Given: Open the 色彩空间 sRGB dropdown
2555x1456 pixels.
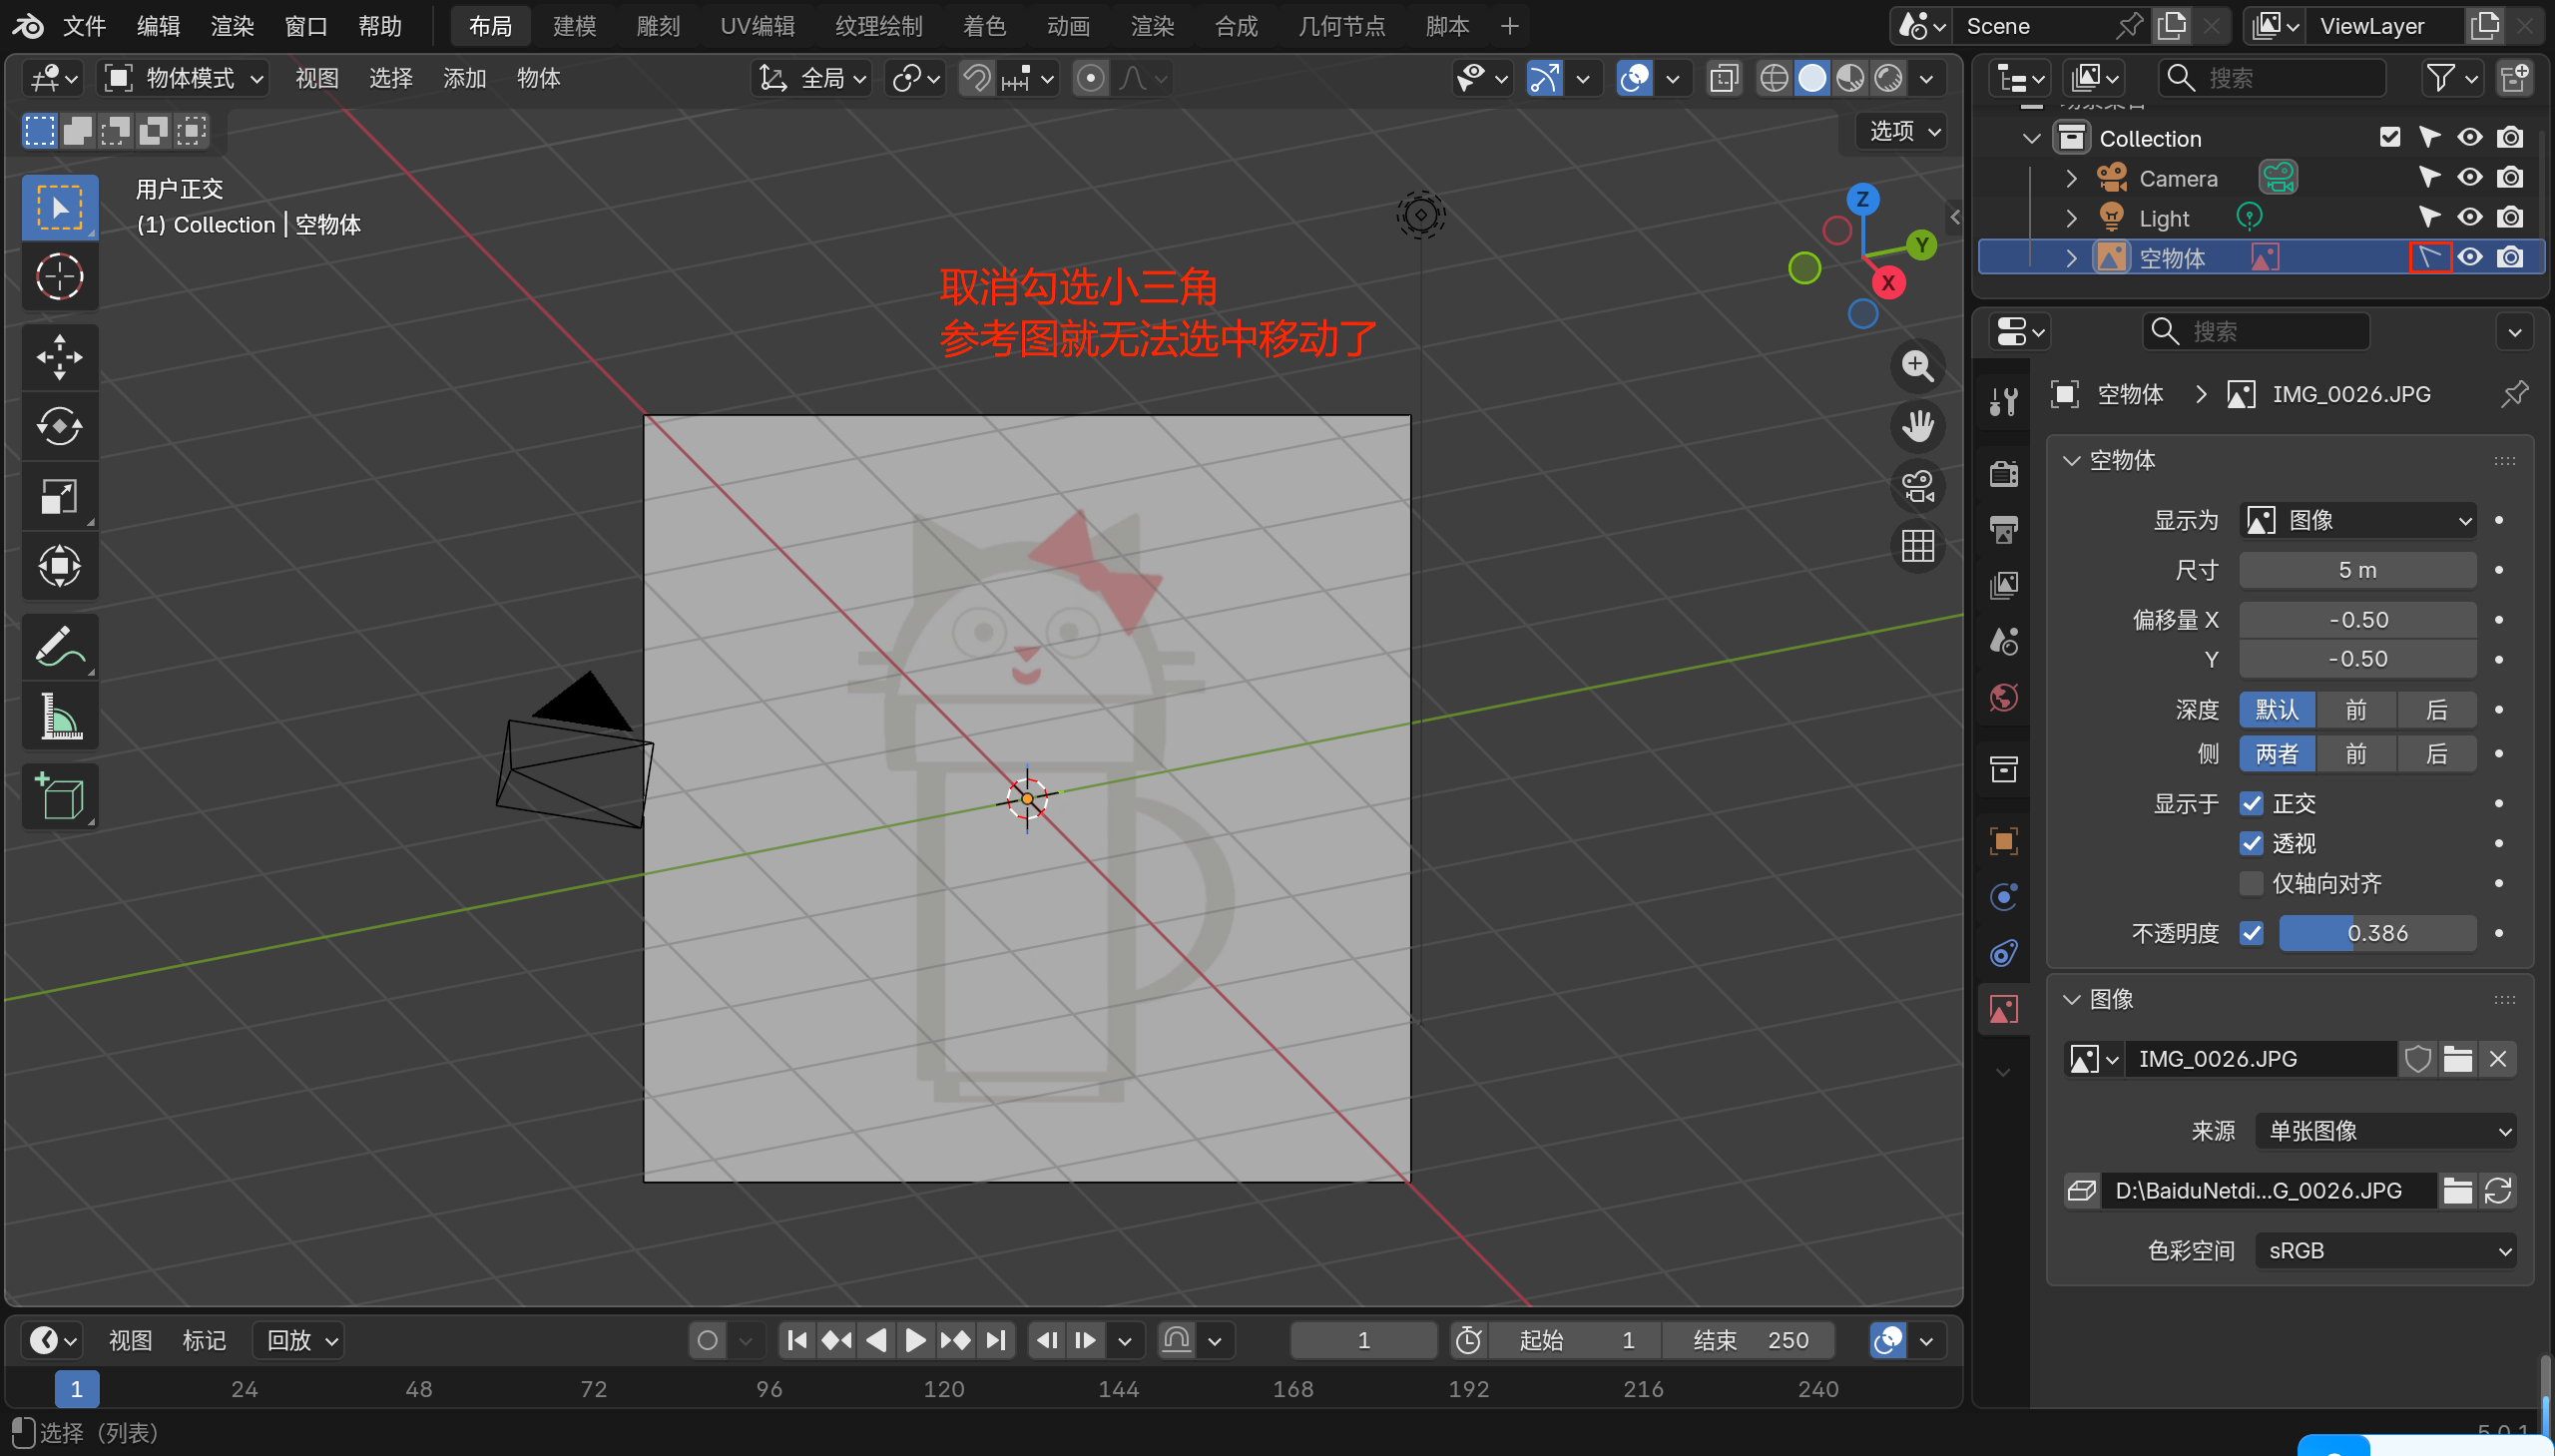Looking at the screenshot, I should (2385, 1250).
